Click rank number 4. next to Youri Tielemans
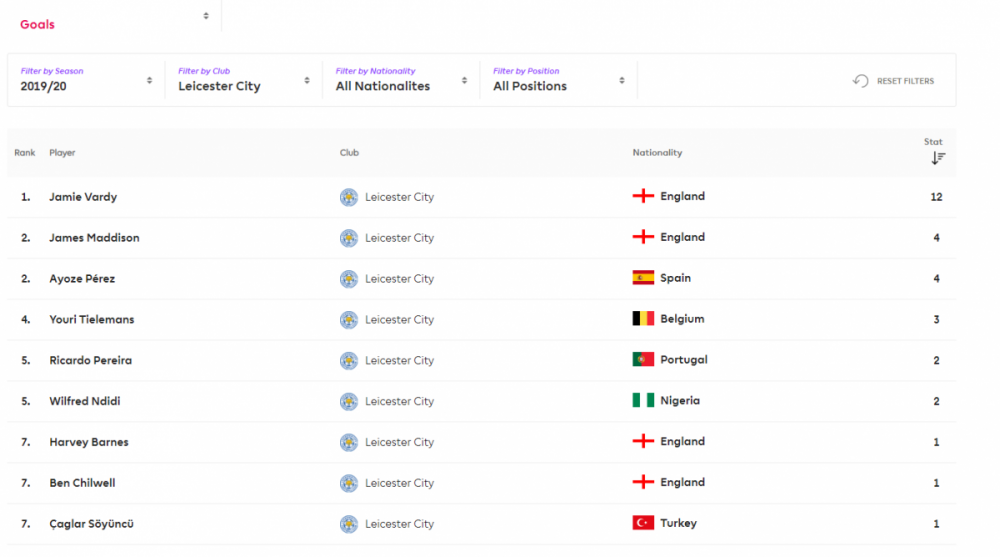This screenshot has height=557, width=1000. click(x=26, y=320)
